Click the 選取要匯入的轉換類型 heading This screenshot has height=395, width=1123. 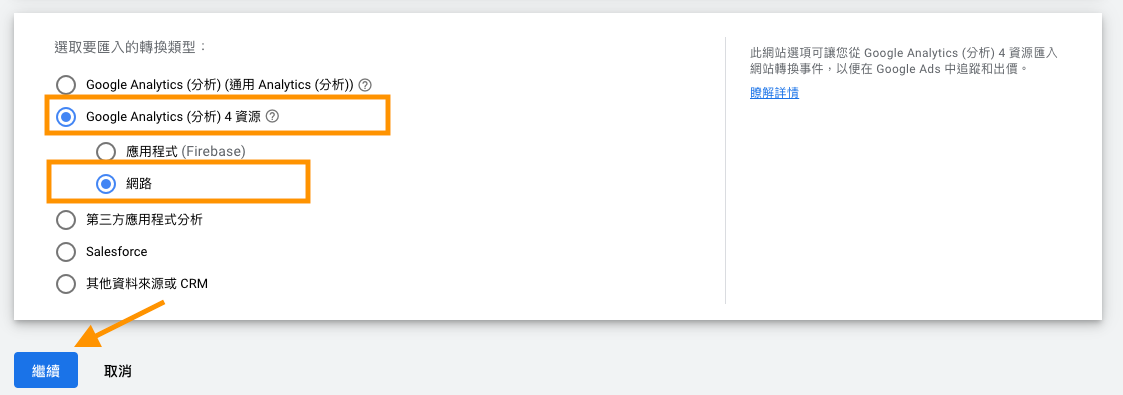(130, 47)
